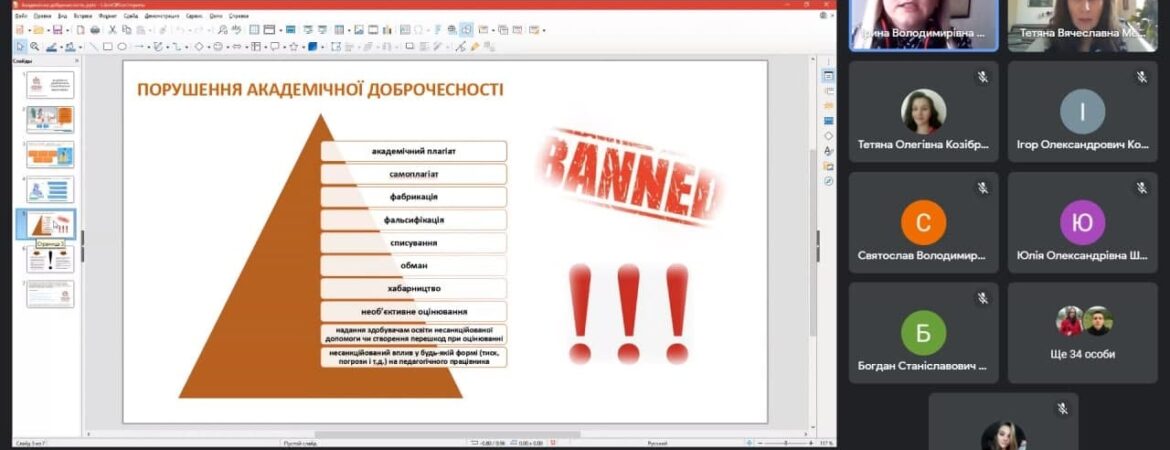Select slide 7 thumbnail in slide panel
This screenshot has height=450, width=1170.
coord(51,294)
